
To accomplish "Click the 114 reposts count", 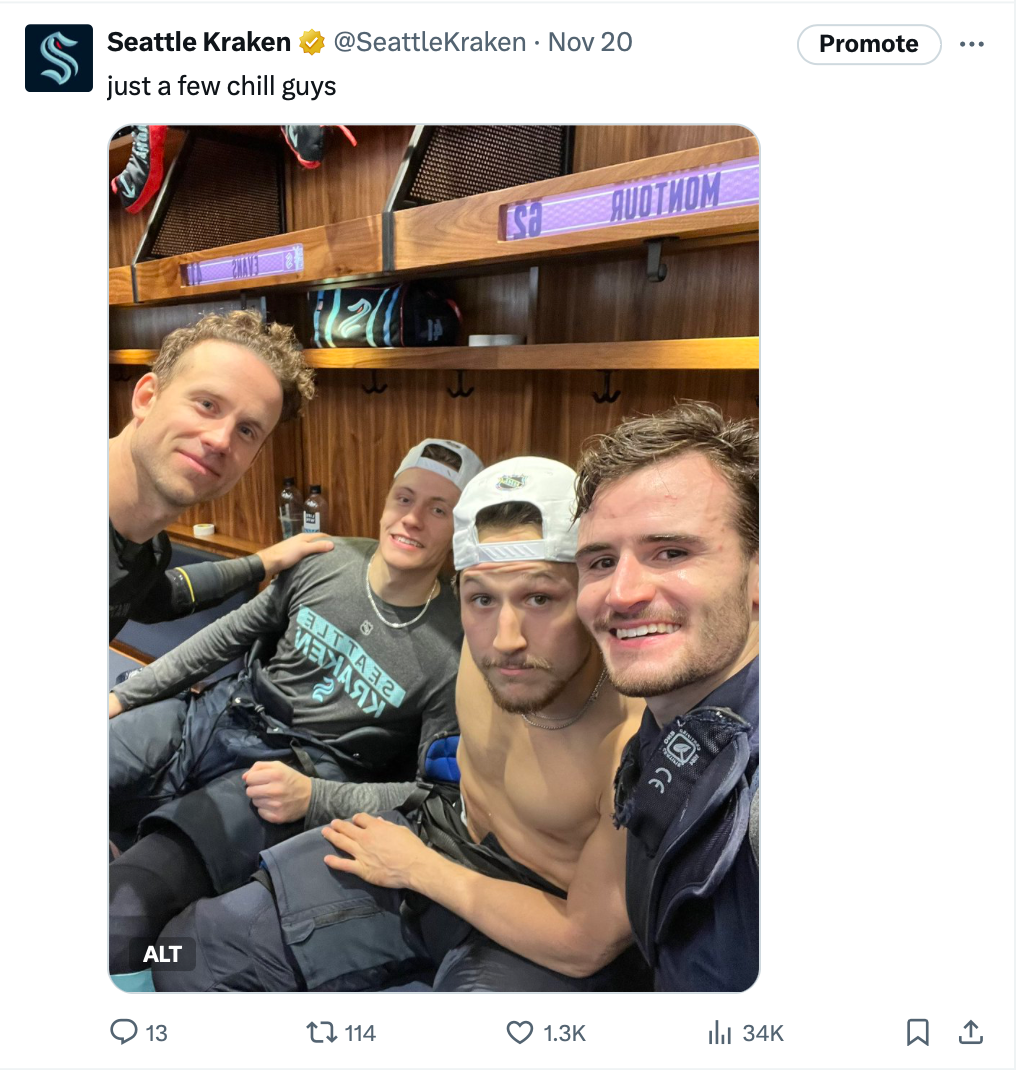I will [x=360, y=1033].
